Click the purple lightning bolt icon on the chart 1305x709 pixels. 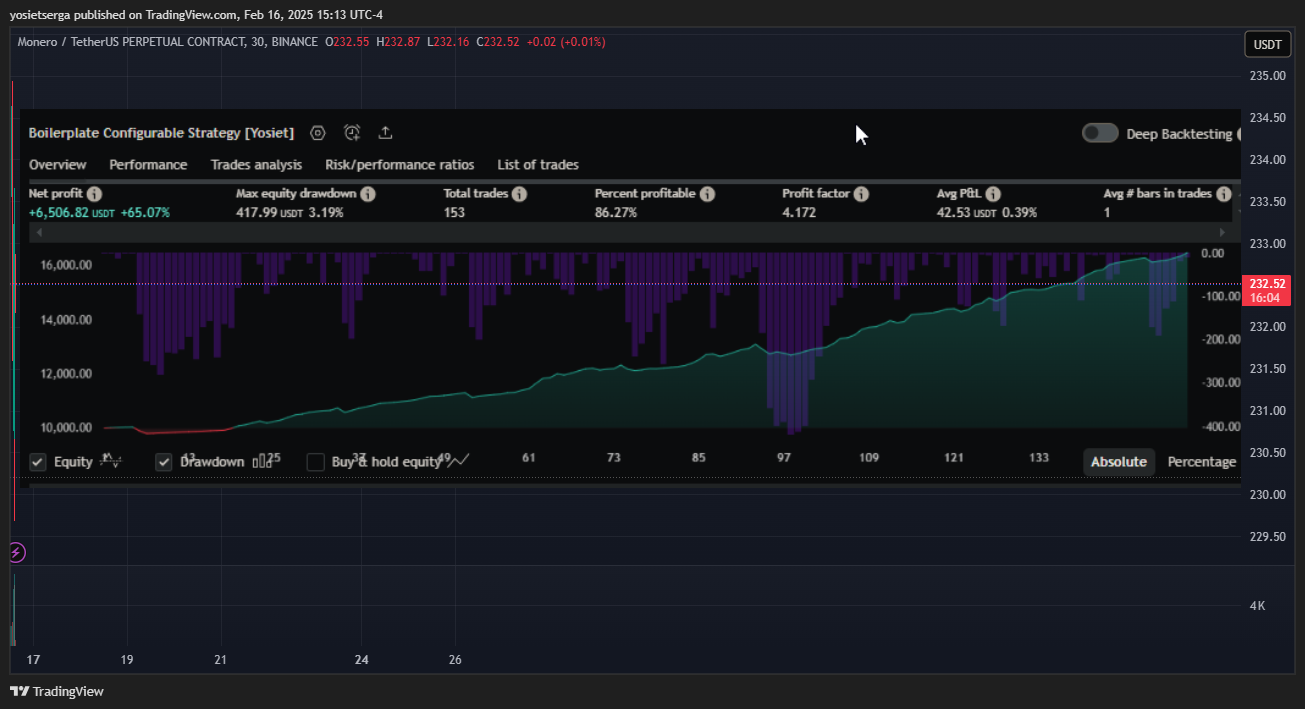pos(17,552)
